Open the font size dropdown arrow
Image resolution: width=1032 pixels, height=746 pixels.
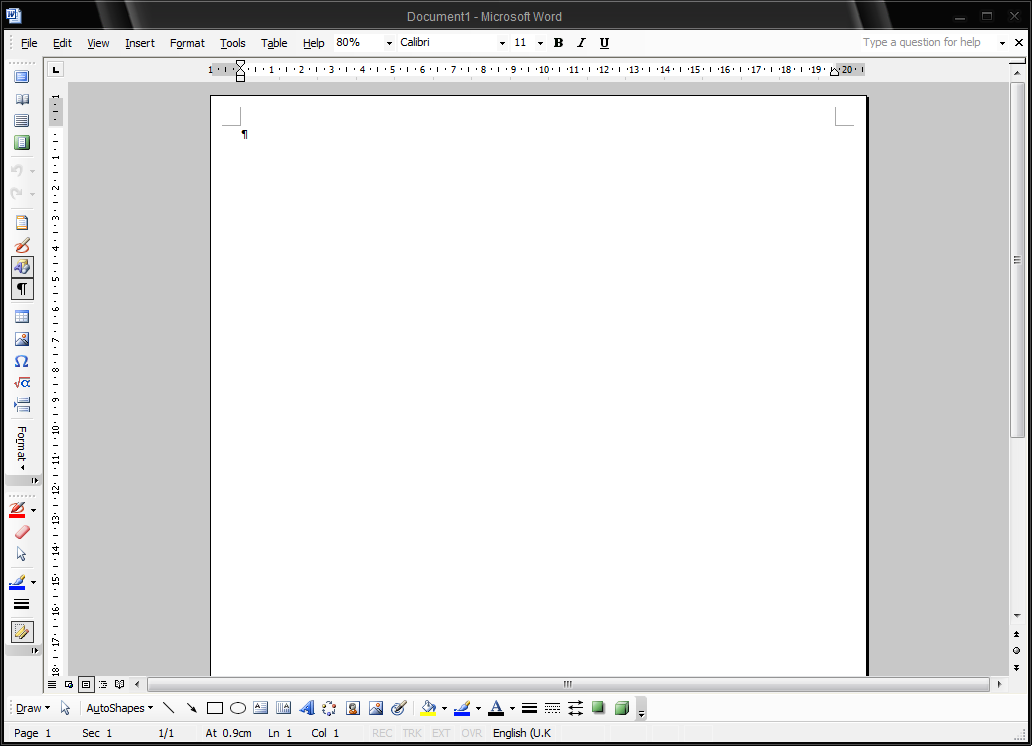pos(540,43)
